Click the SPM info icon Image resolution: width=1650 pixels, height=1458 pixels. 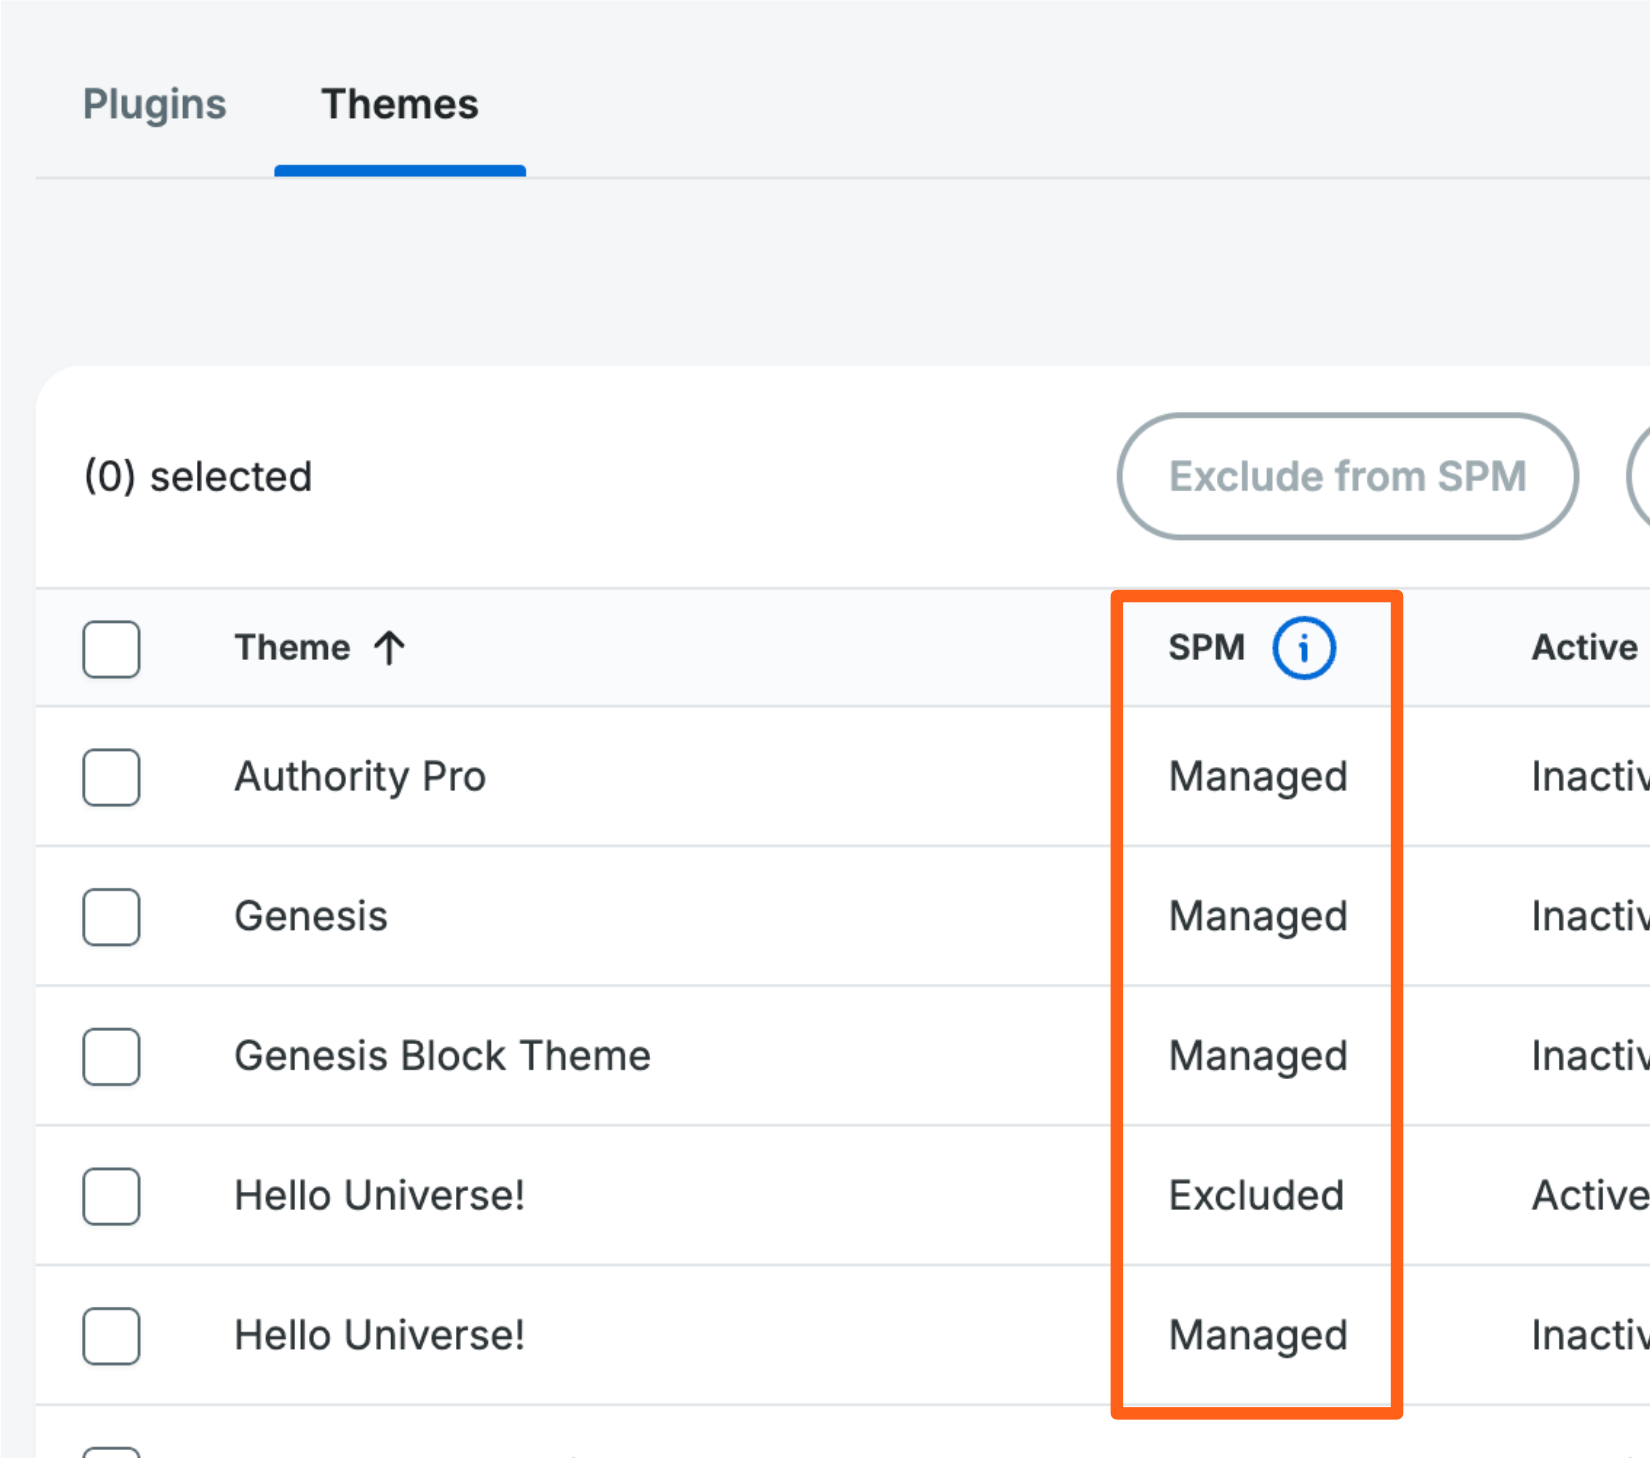(x=1303, y=648)
